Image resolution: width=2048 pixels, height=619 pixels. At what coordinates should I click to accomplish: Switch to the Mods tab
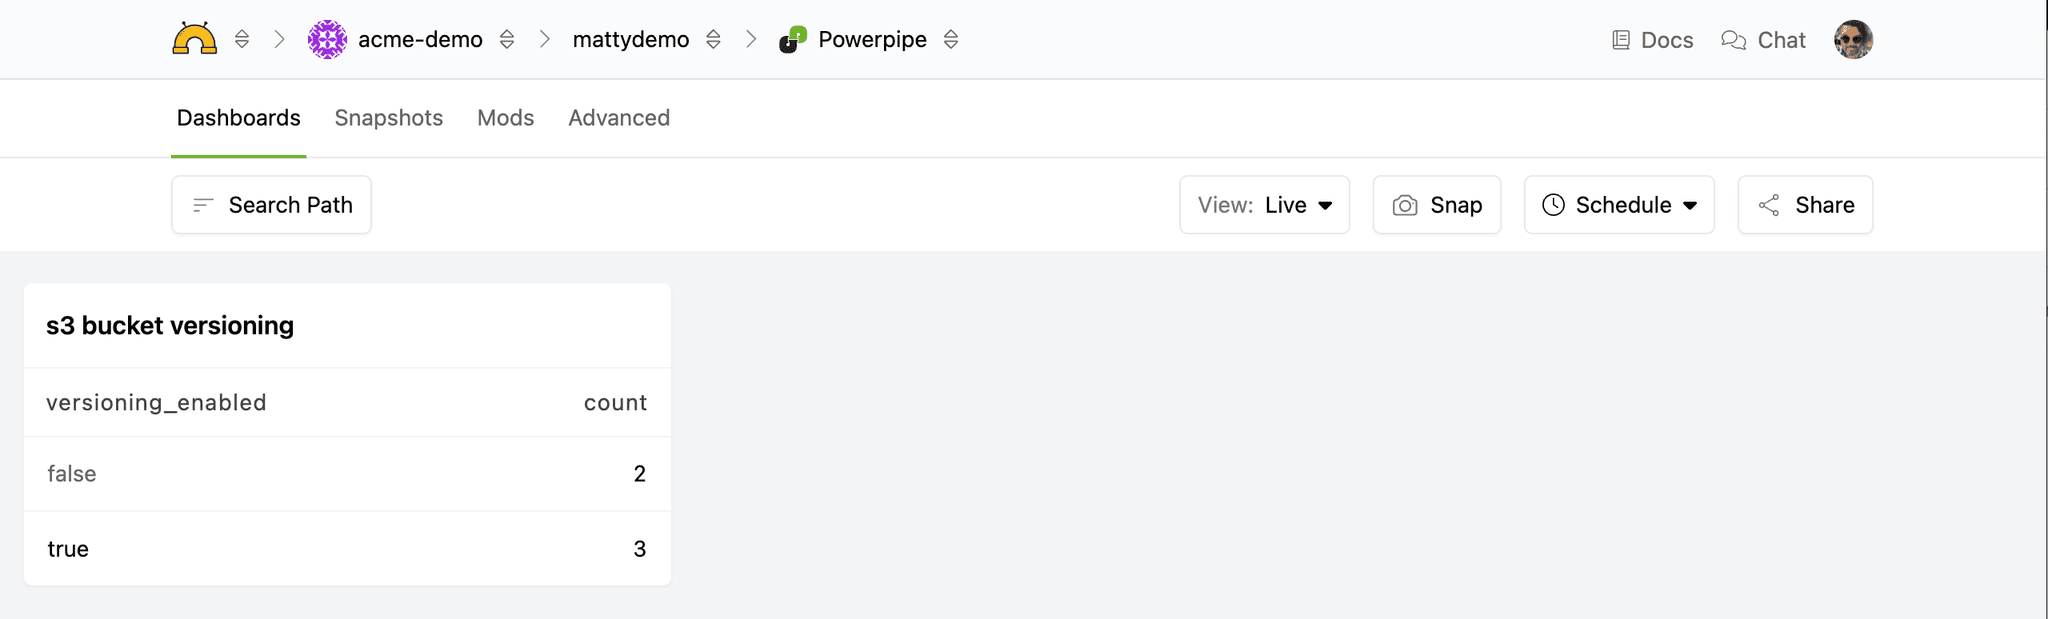[x=505, y=118]
